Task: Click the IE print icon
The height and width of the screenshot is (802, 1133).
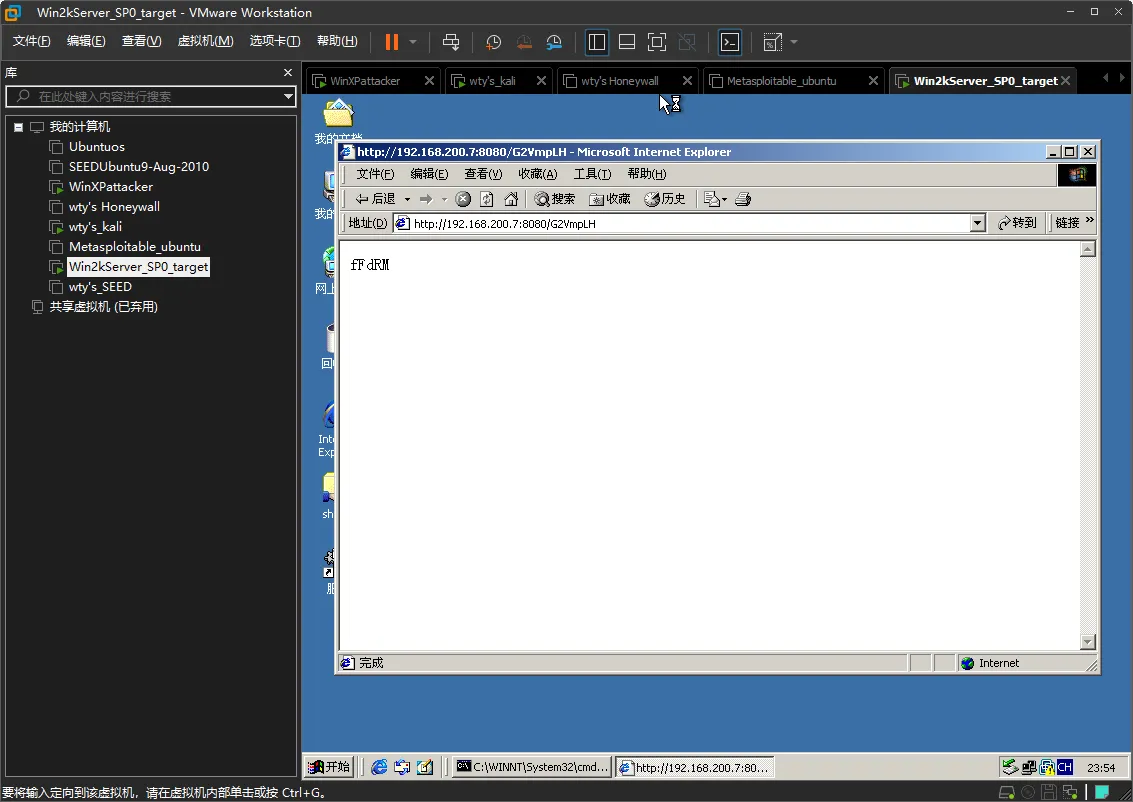Action: tap(743, 199)
